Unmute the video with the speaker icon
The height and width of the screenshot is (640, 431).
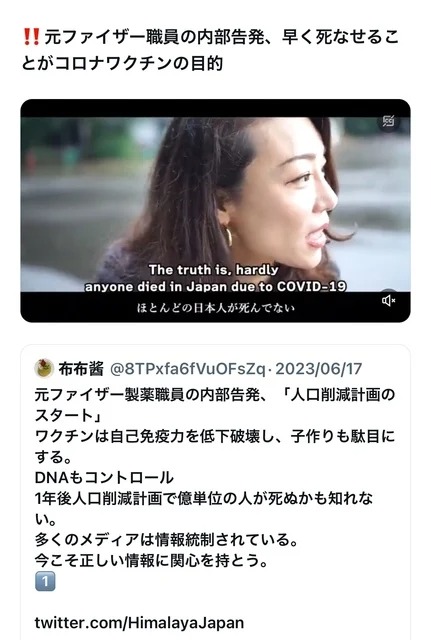[x=389, y=301]
